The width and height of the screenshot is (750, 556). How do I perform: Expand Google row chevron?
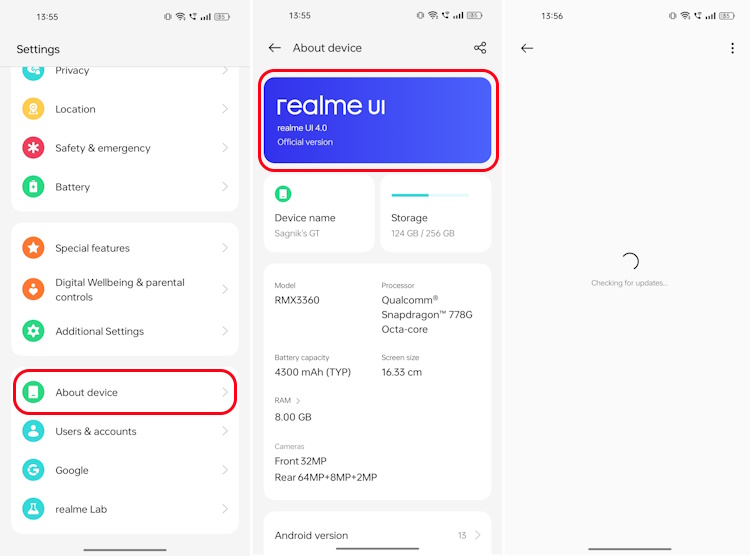(225, 470)
